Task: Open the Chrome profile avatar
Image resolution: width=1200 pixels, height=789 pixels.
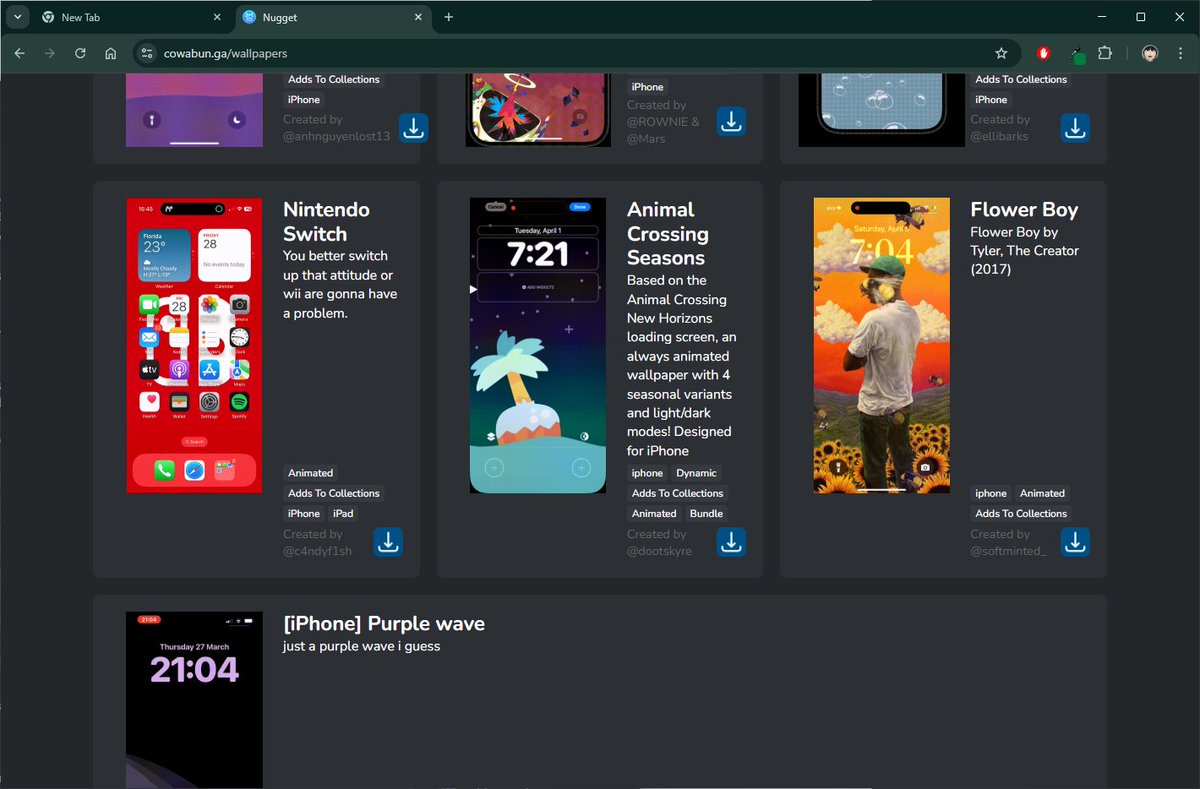Action: click(x=1150, y=53)
